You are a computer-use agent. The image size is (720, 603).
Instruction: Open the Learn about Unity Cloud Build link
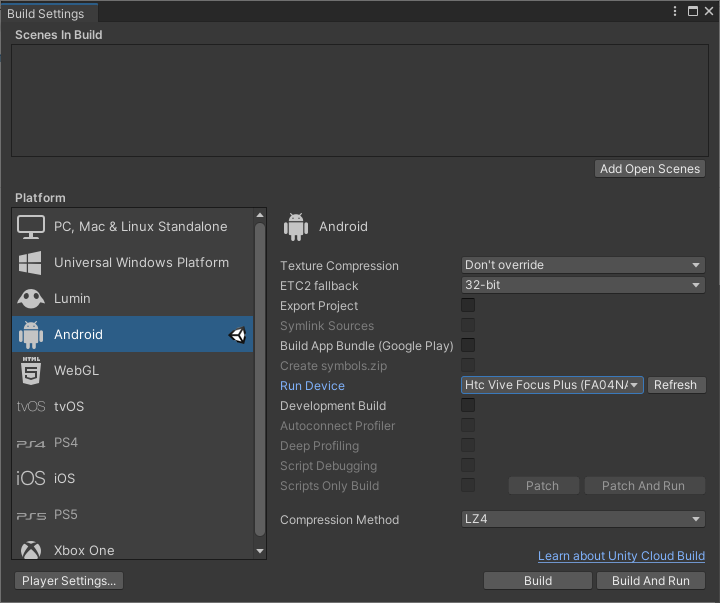[x=621, y=556]
